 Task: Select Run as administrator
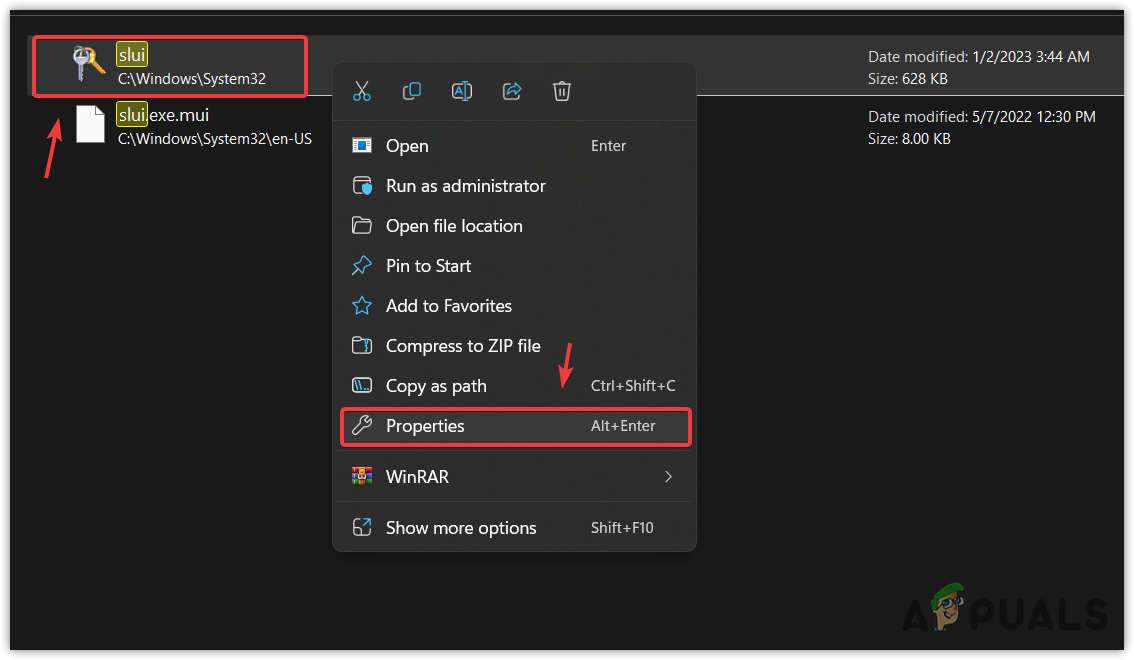pyautogui.click(x=465, y=186)
